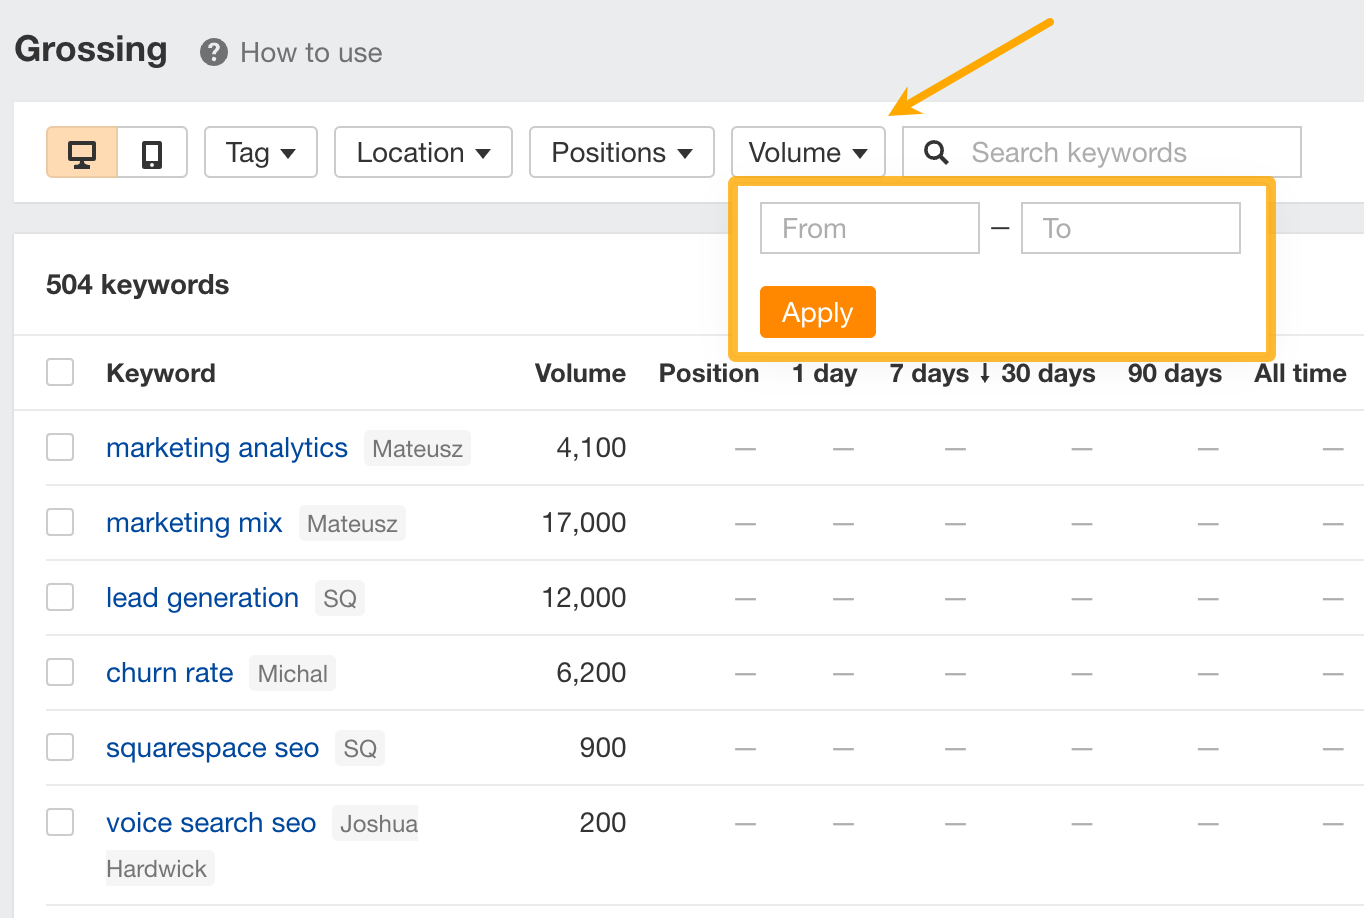Collapse the Volume dropdown
1364x918 pixels.
(x=808, y=152)
